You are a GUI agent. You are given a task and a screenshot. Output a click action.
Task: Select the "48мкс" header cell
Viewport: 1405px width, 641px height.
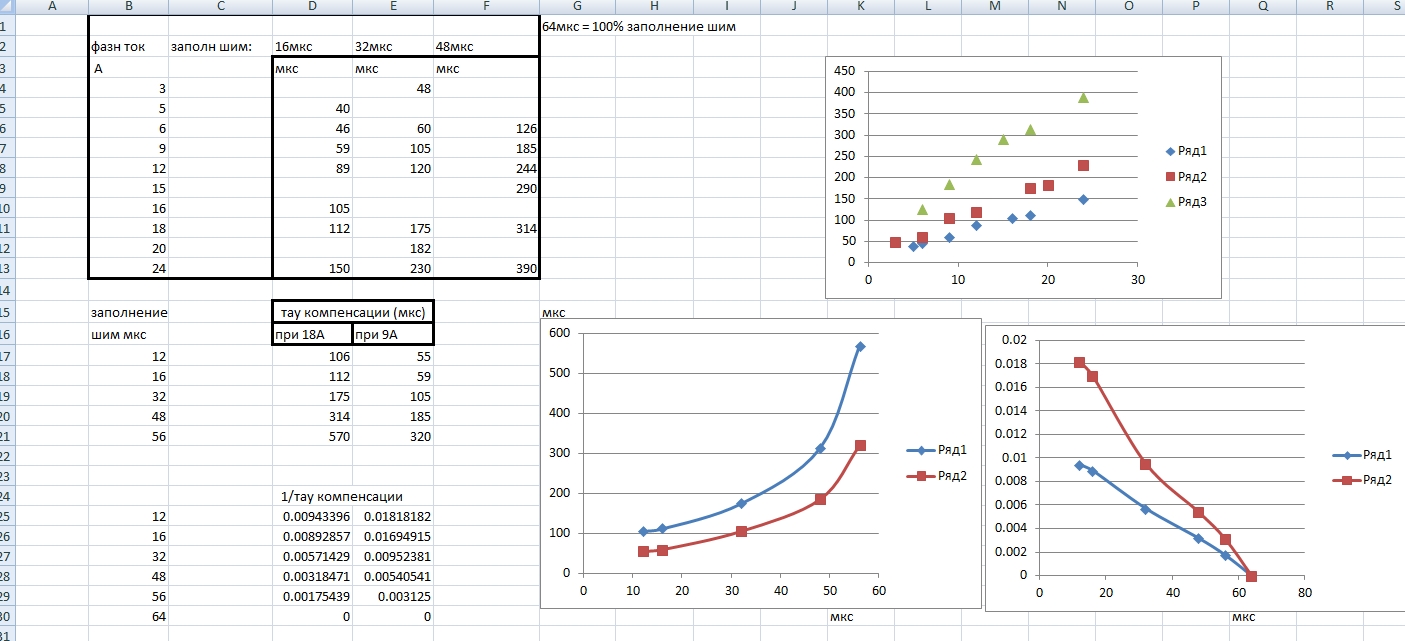click(x=486, y=47)
